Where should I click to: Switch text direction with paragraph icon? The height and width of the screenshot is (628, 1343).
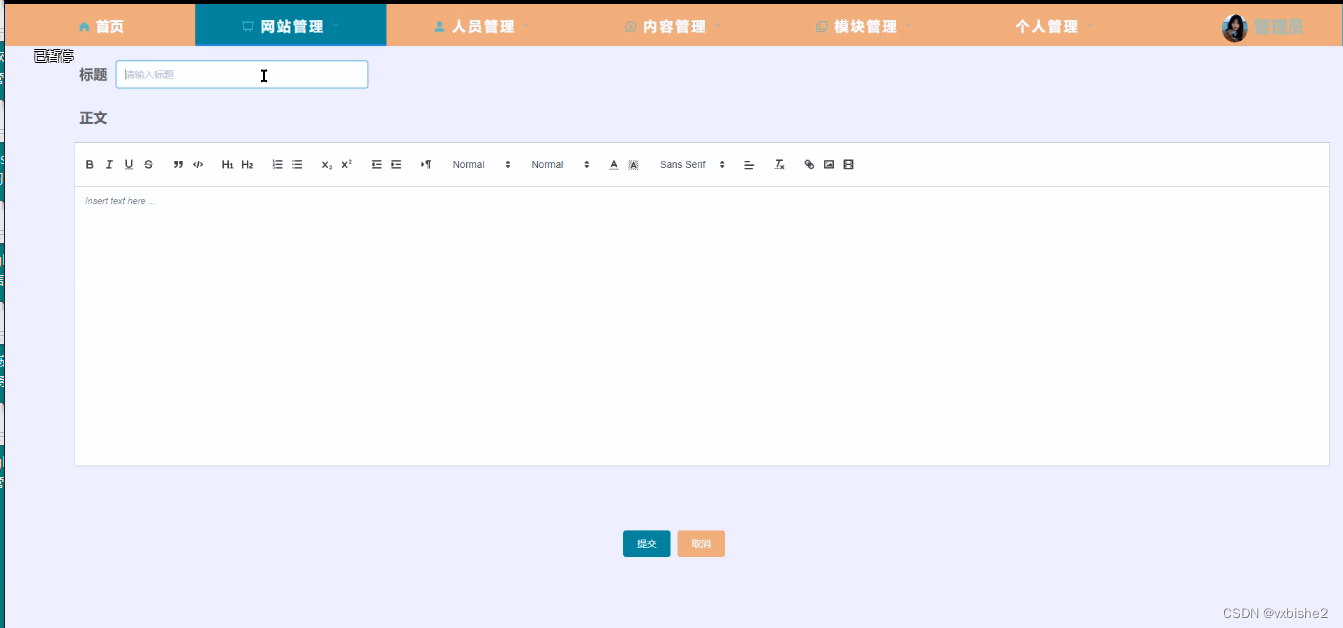[426, 165]
